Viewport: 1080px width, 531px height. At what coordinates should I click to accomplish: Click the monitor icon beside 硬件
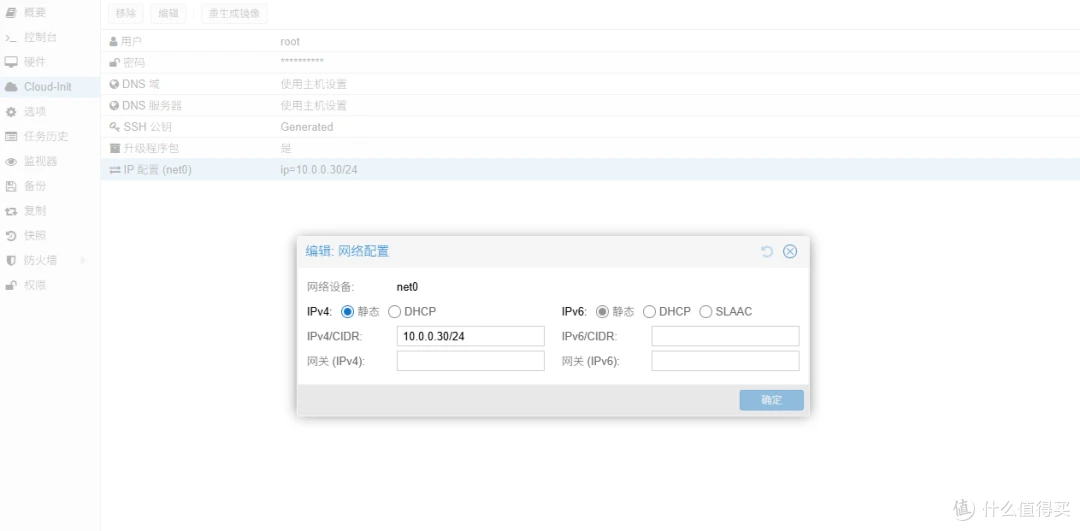10,62
